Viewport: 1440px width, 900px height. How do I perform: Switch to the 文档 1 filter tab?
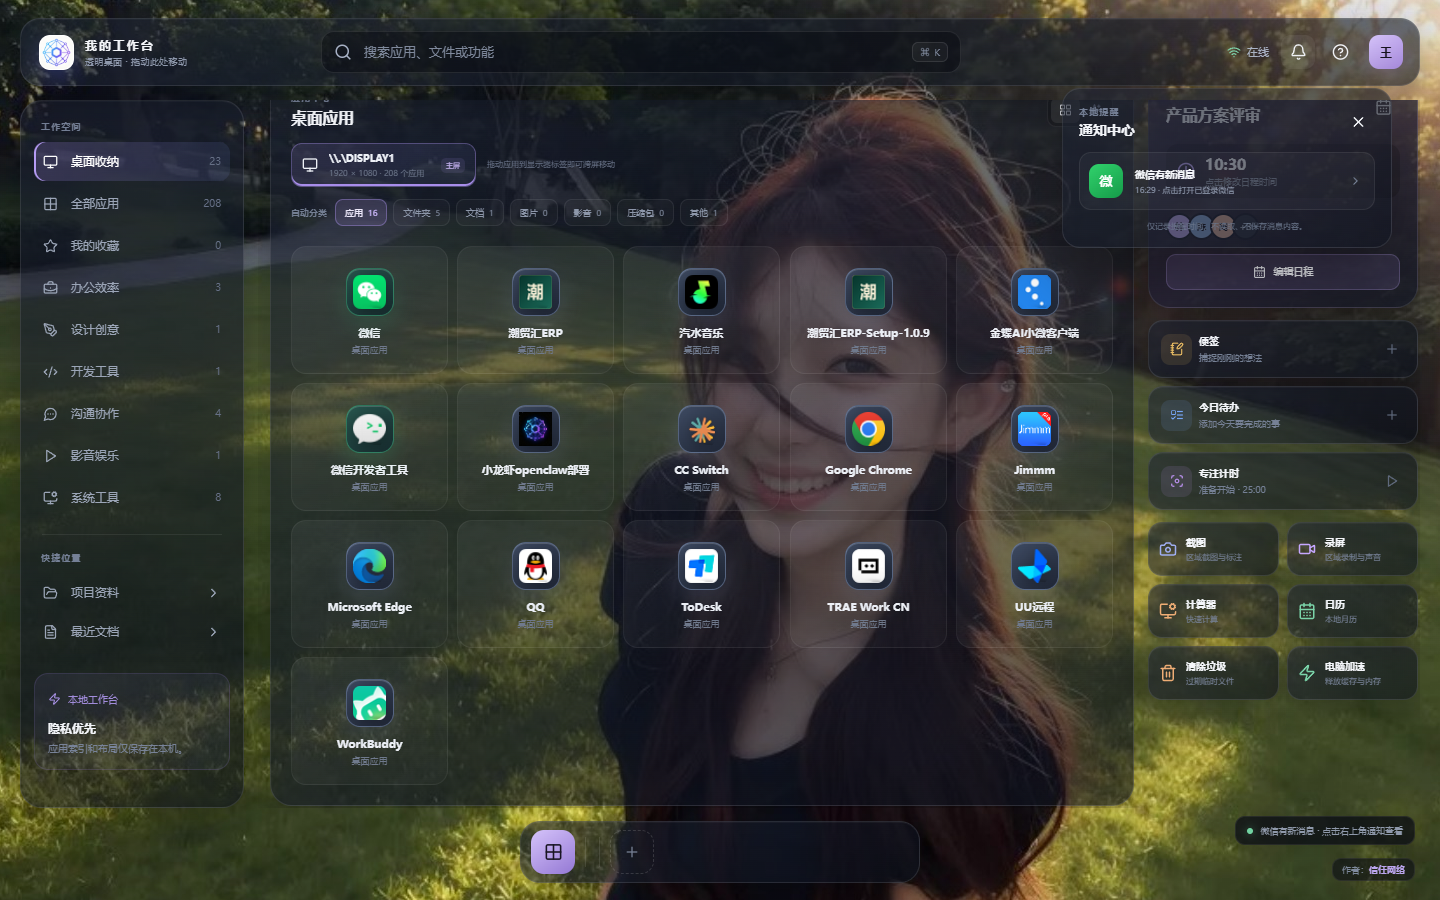point(480,213)
